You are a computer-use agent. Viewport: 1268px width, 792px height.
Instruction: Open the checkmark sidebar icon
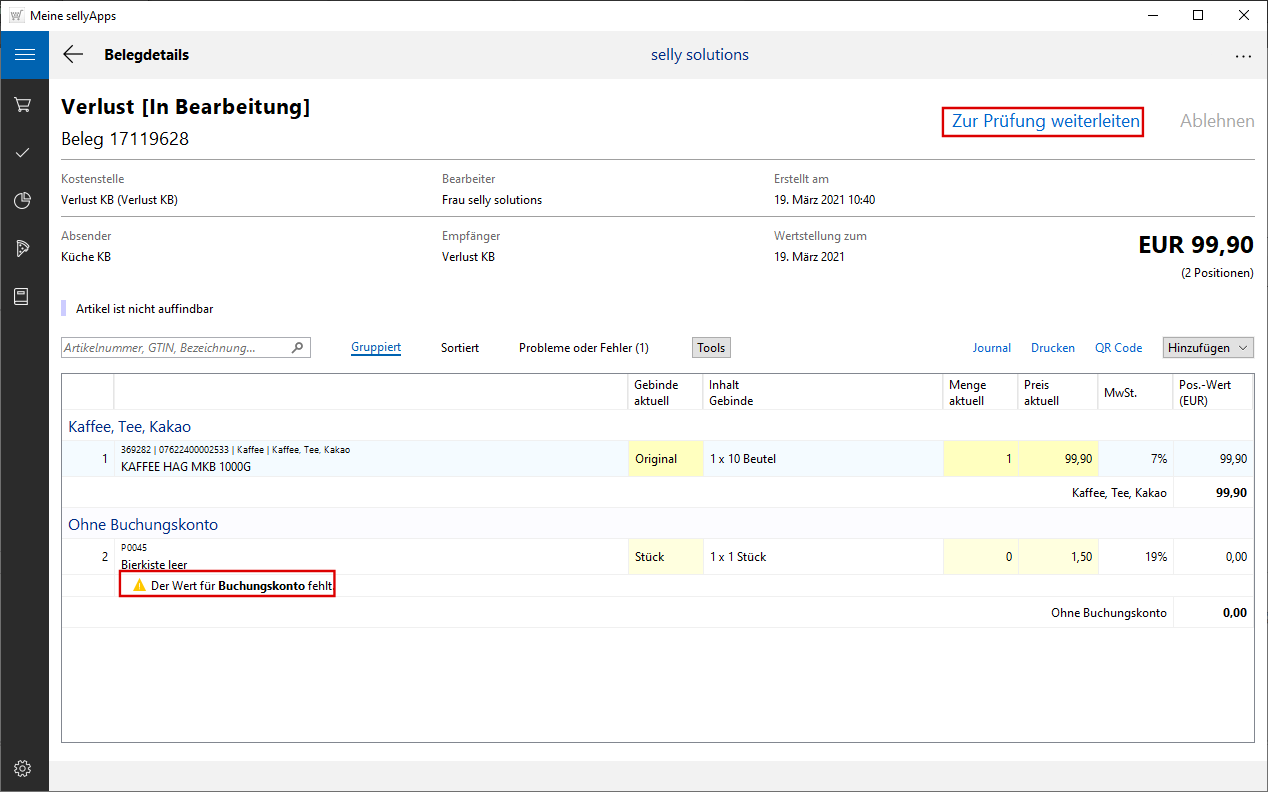point(24,153)
